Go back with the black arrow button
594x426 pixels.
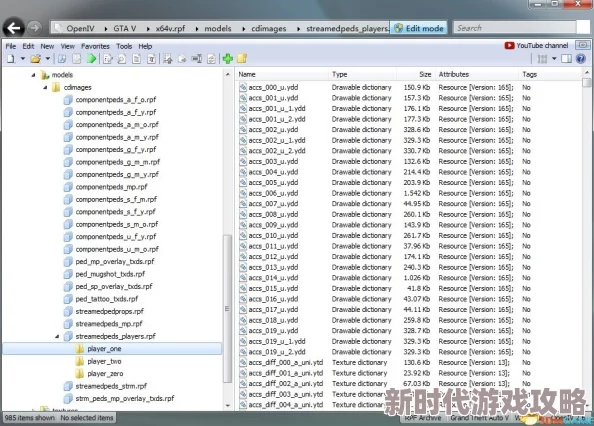point(14,28)
